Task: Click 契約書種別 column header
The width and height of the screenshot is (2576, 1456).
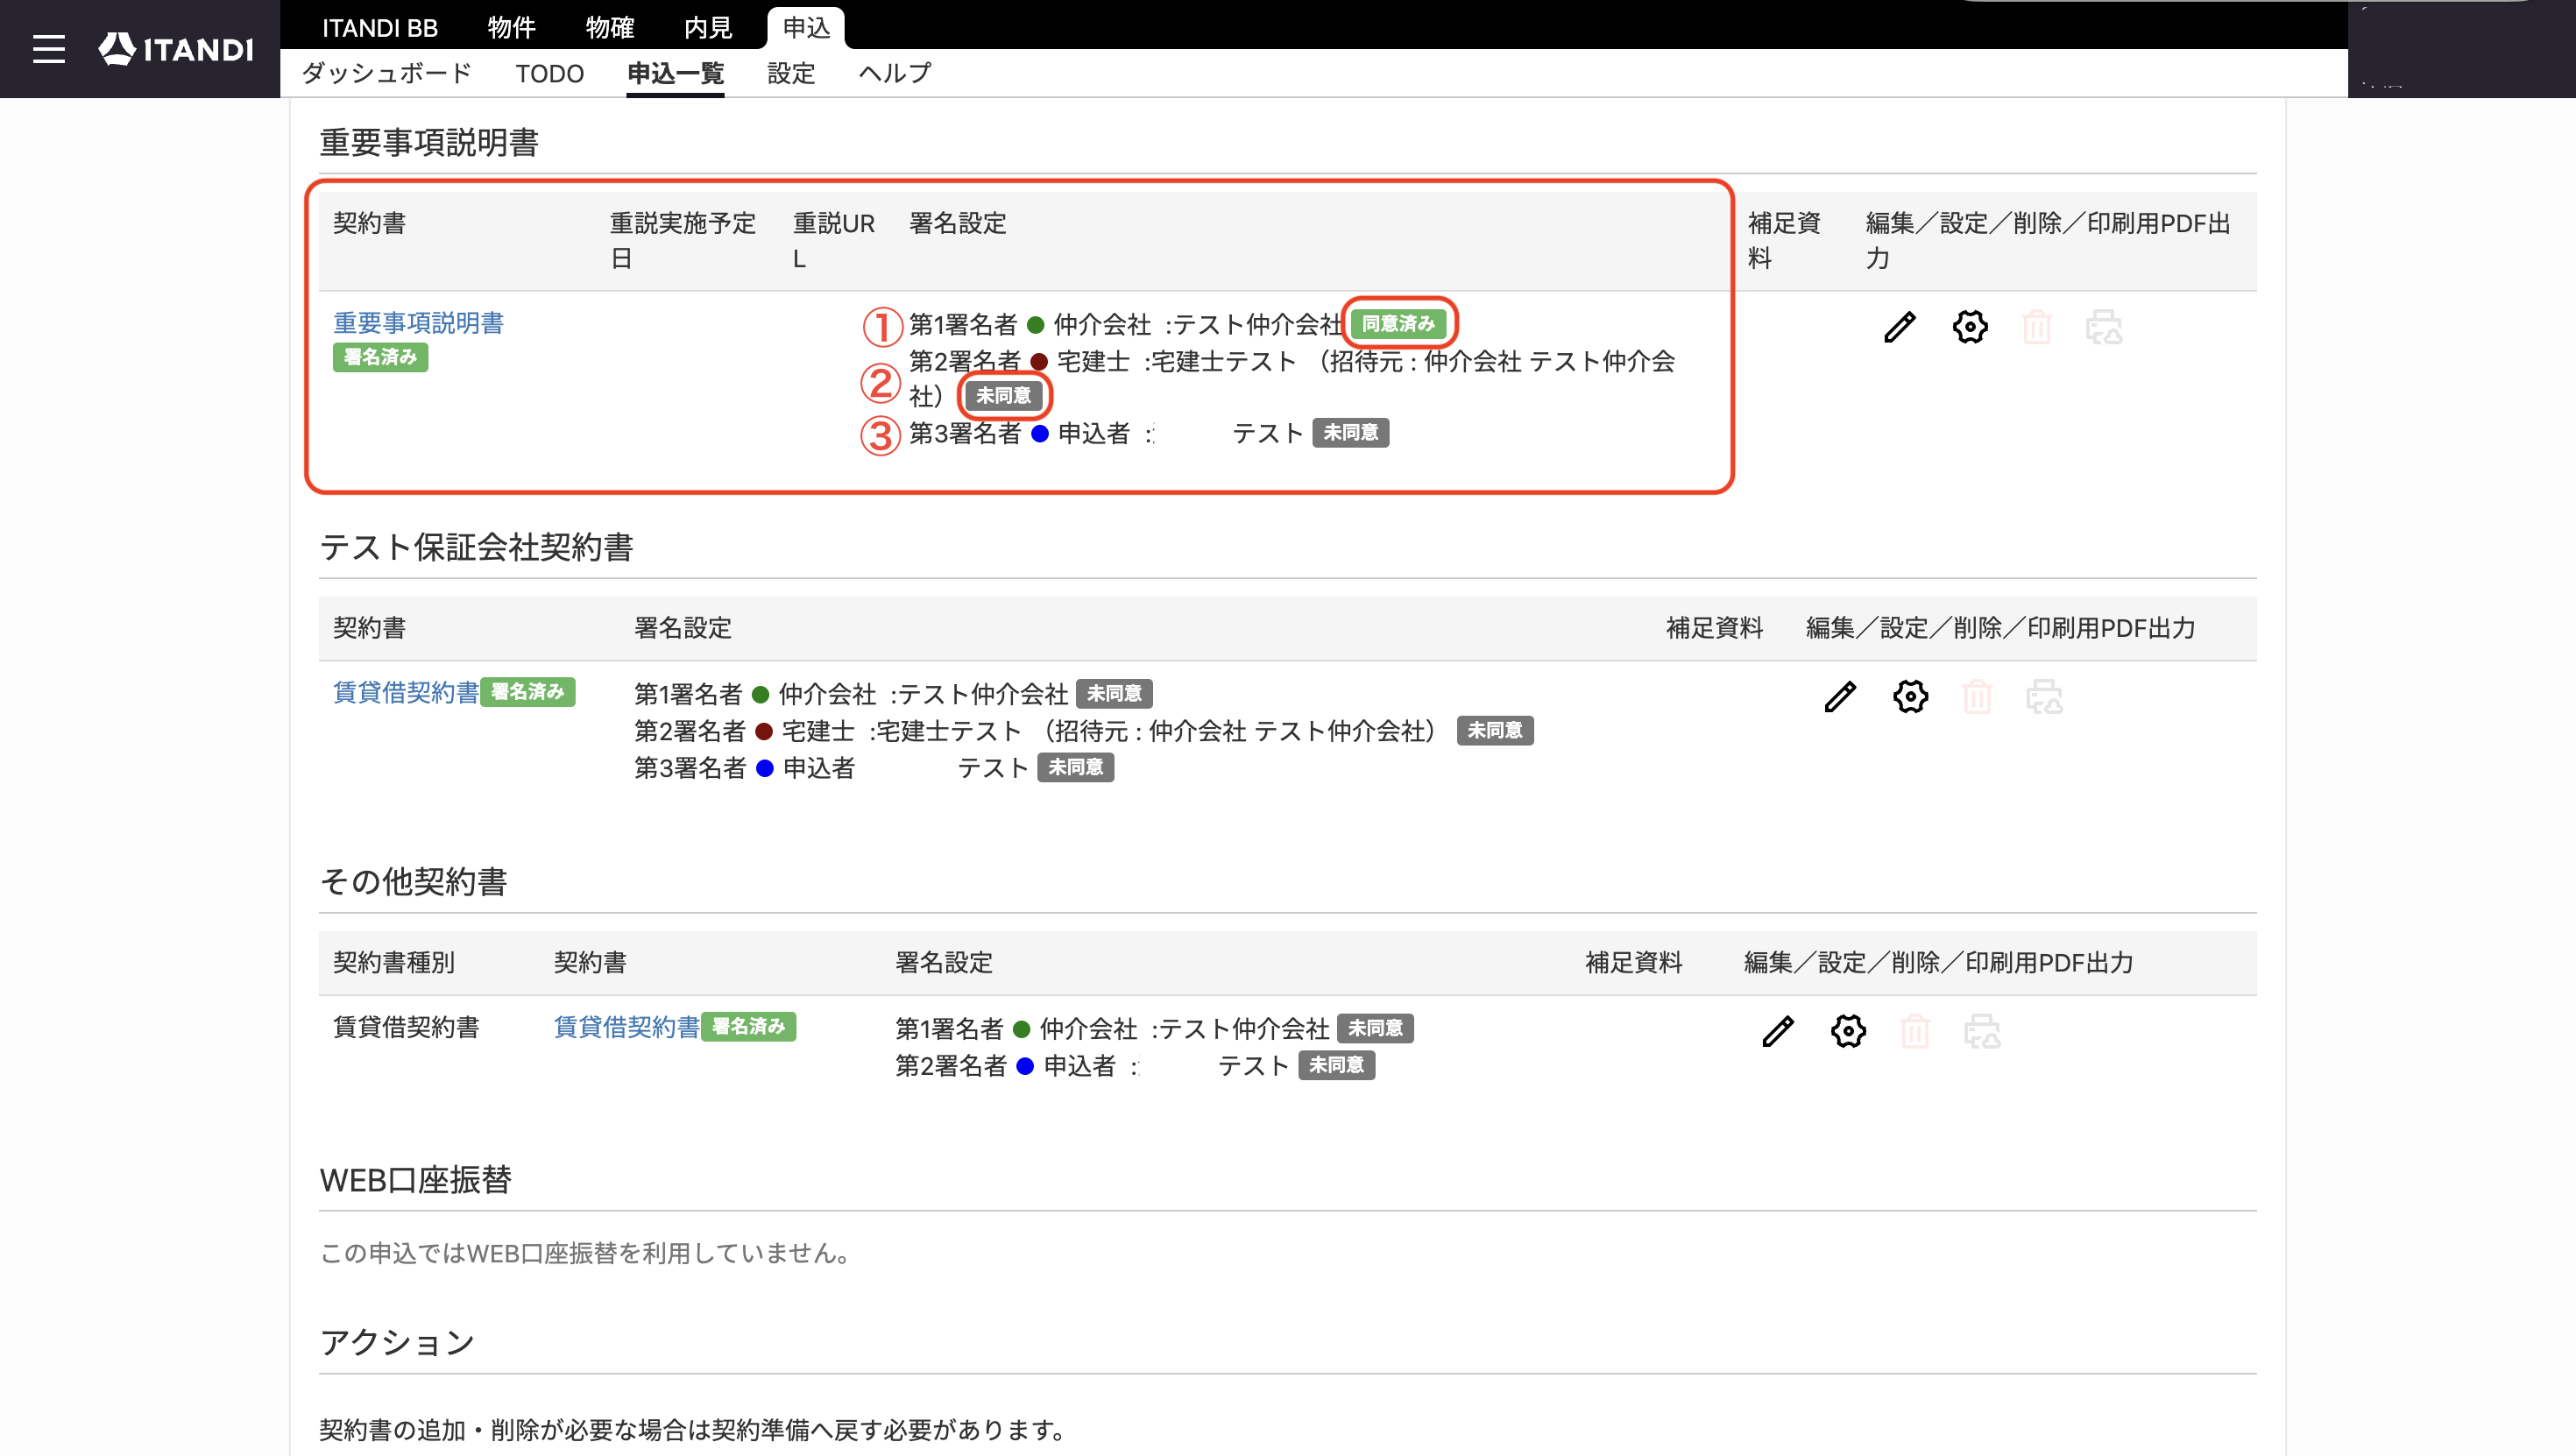Action: pyautogui.click(x=394, y=963)
